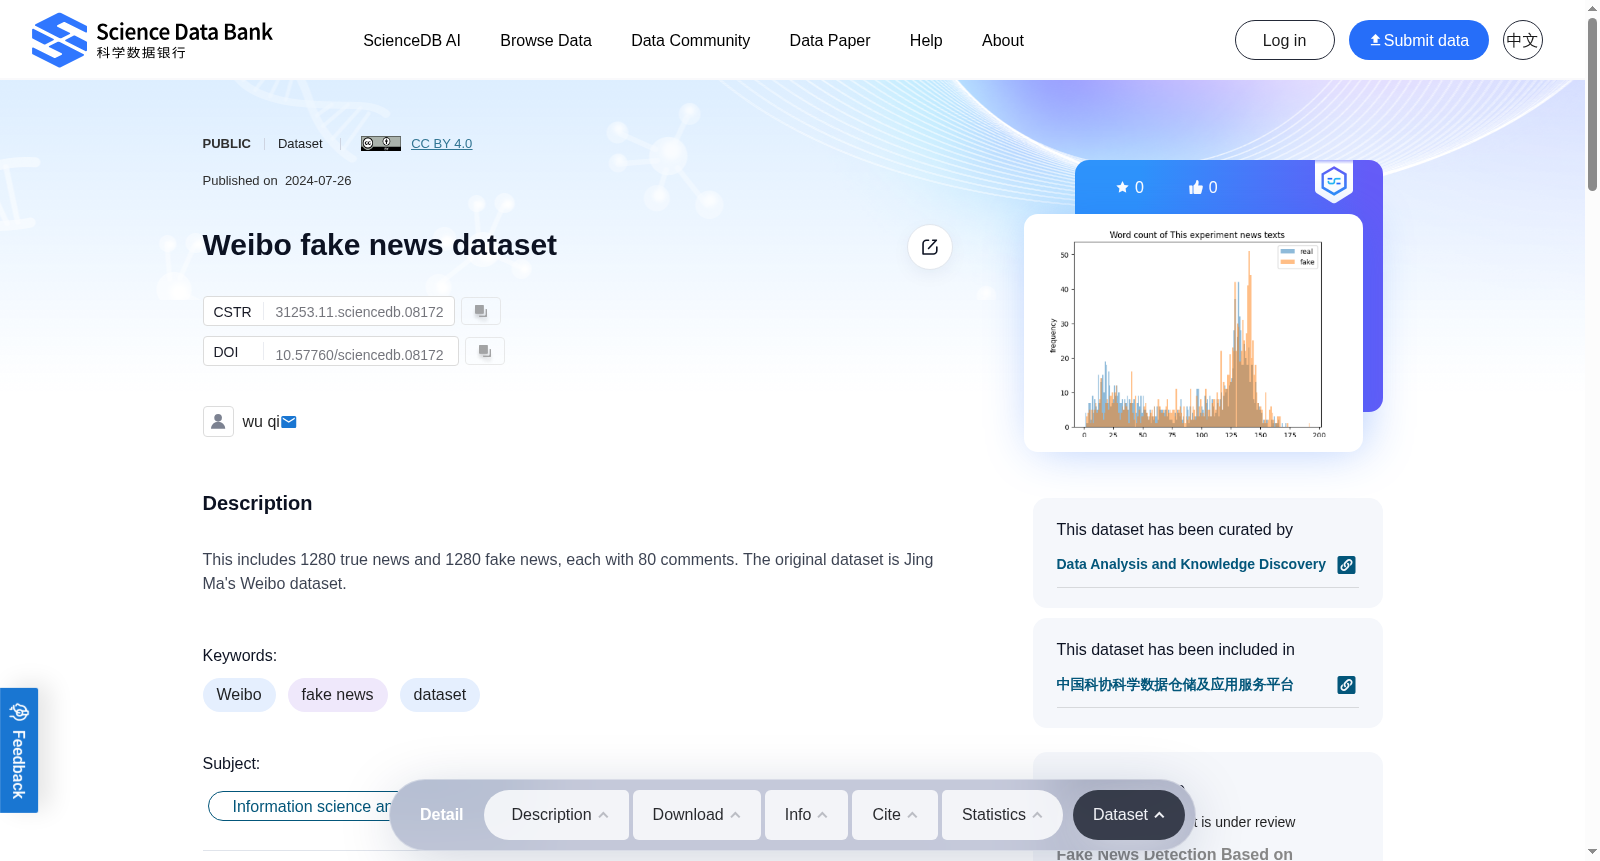Open the word count chart thumbnail
1600x861 pixels.
pyautogui.click(x=1193, y=333)
